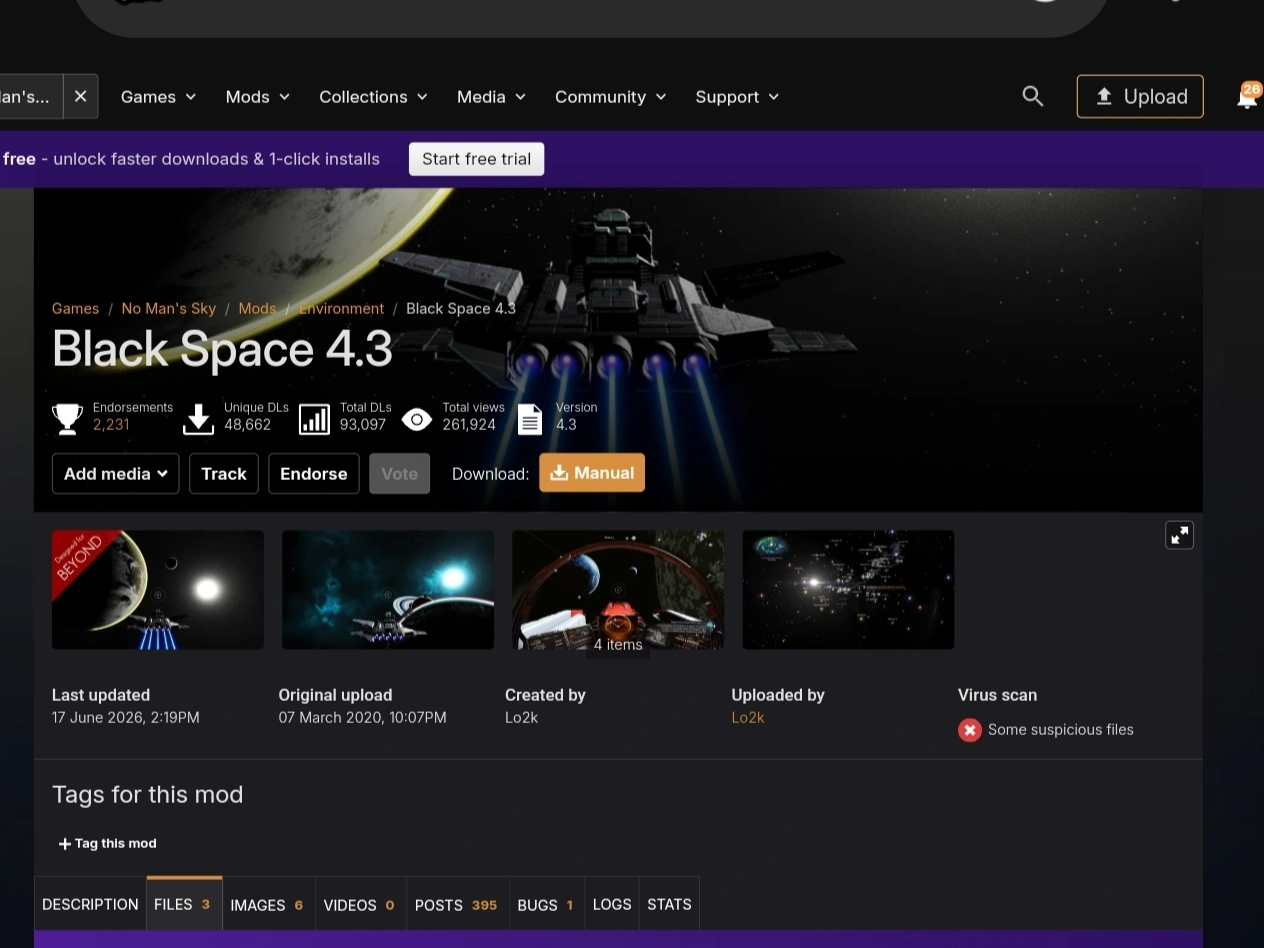
Task: Expand the Media menu
Action: (x=491, y=97)
